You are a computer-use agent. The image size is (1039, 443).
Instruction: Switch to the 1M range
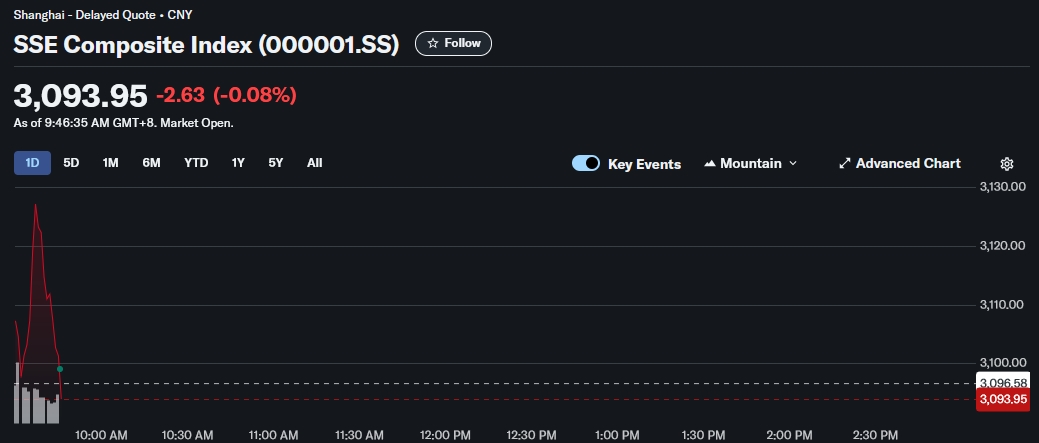[111, 163]
